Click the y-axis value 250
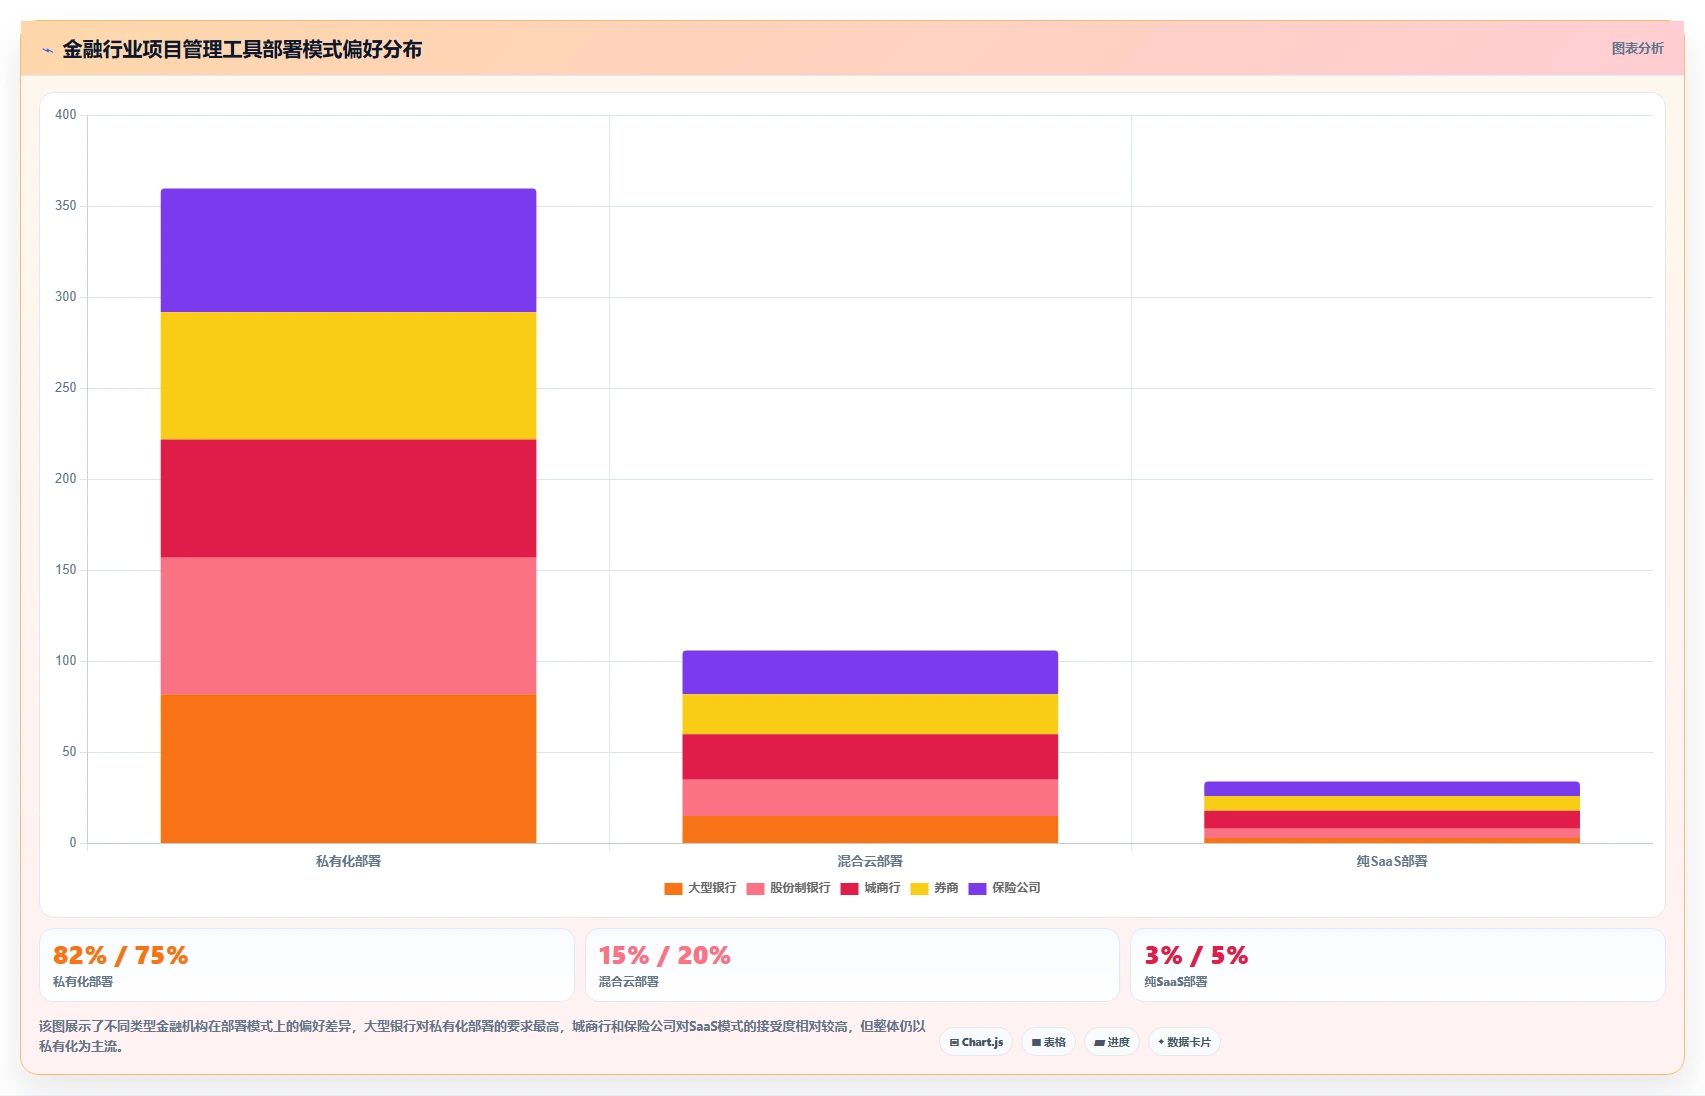Image resolution: width=1705 pixels, height=1096 pixels. pyautogui.click(x=66, y=388)
